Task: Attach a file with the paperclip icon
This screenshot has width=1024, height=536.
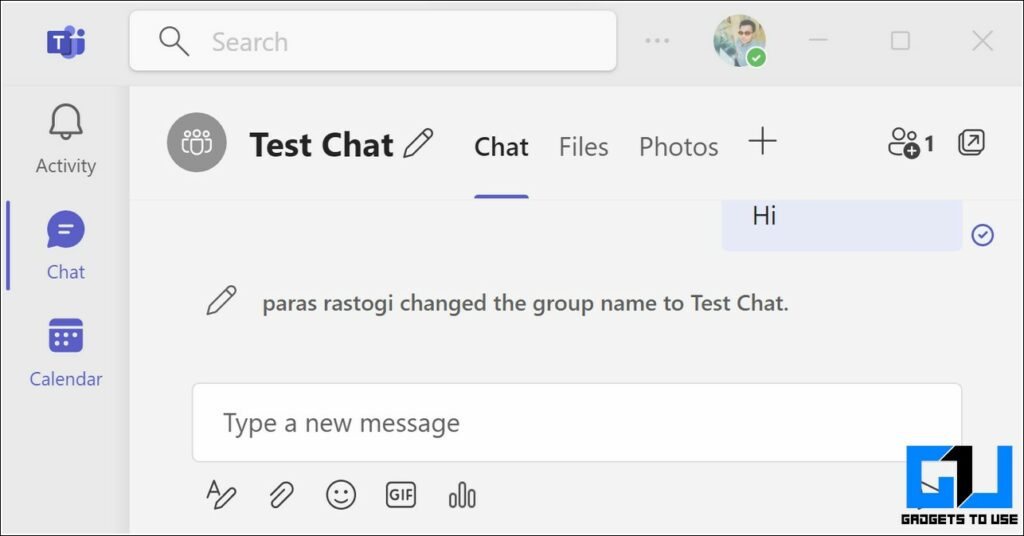Action: (281, 495)
